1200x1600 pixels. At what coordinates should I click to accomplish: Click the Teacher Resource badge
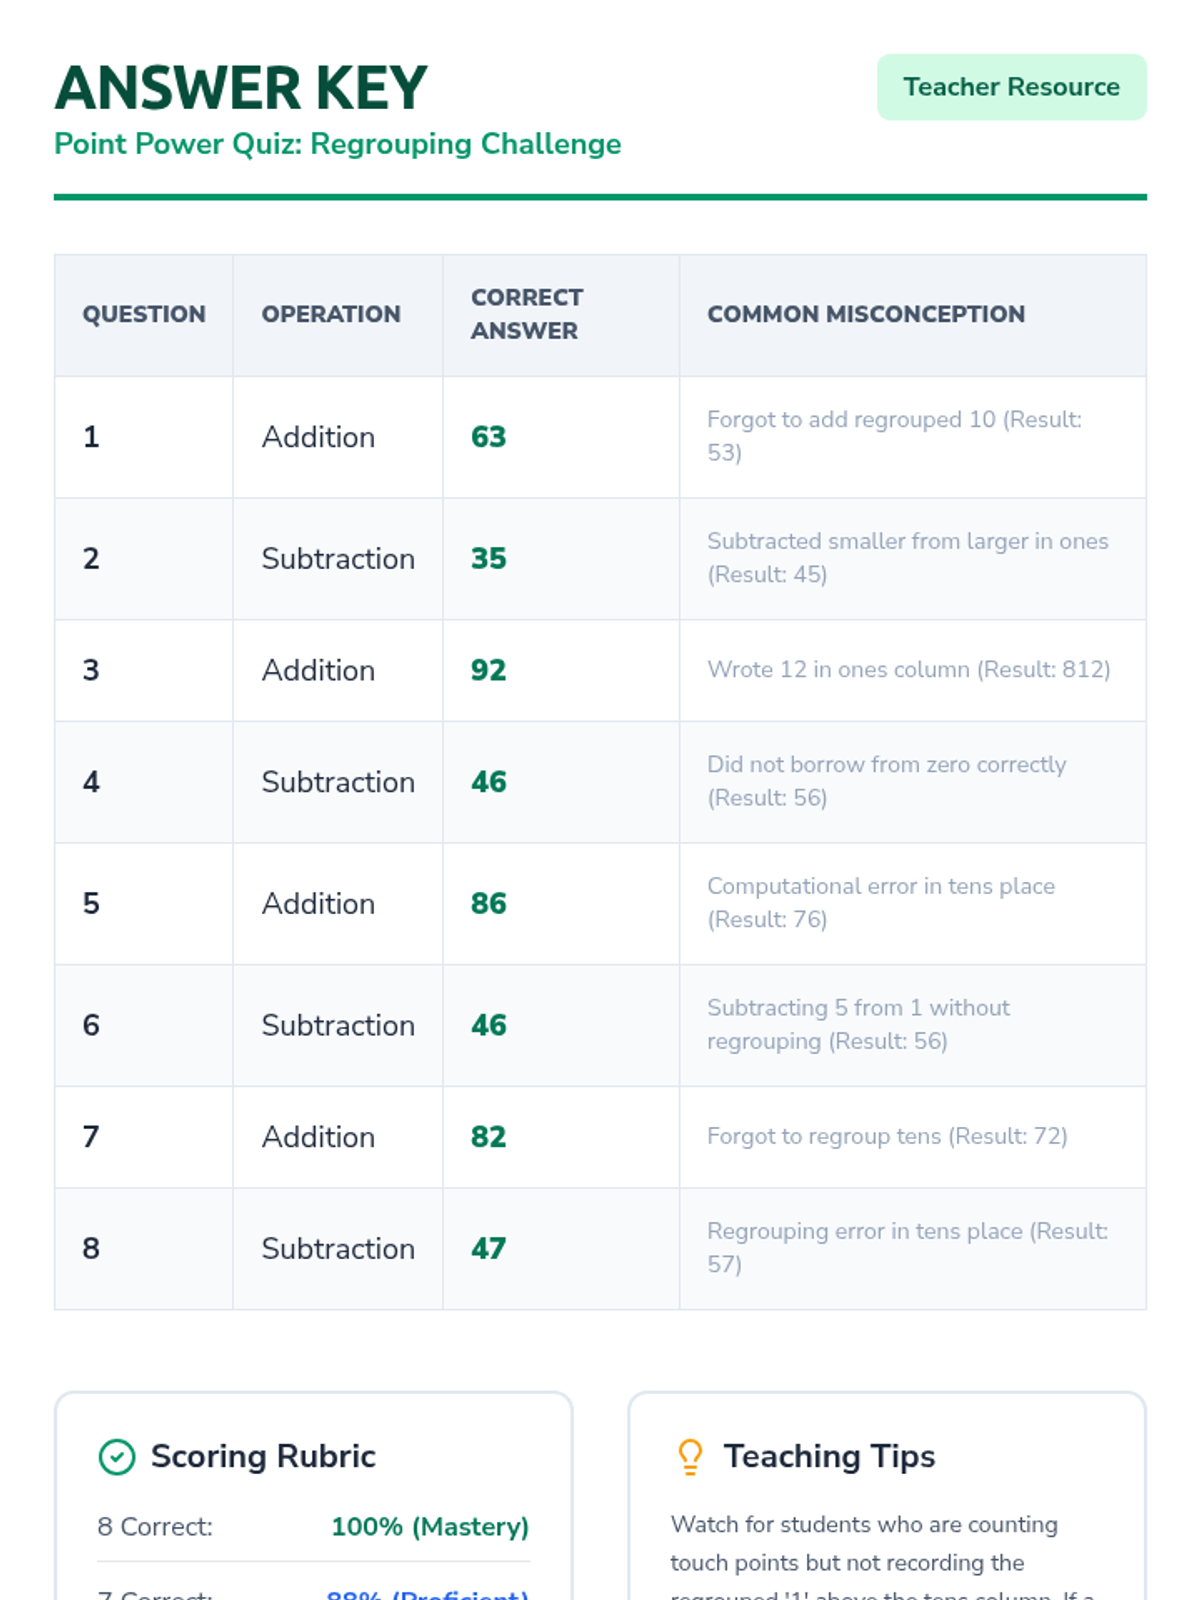click(1011, 87)
